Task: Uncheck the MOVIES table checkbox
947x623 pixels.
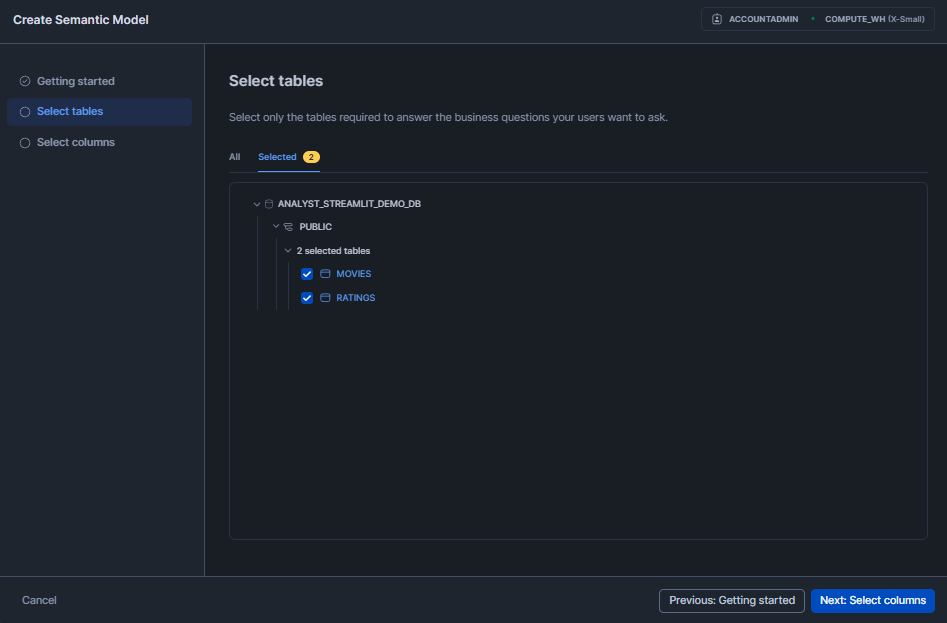Action: [x=307, y=273]
